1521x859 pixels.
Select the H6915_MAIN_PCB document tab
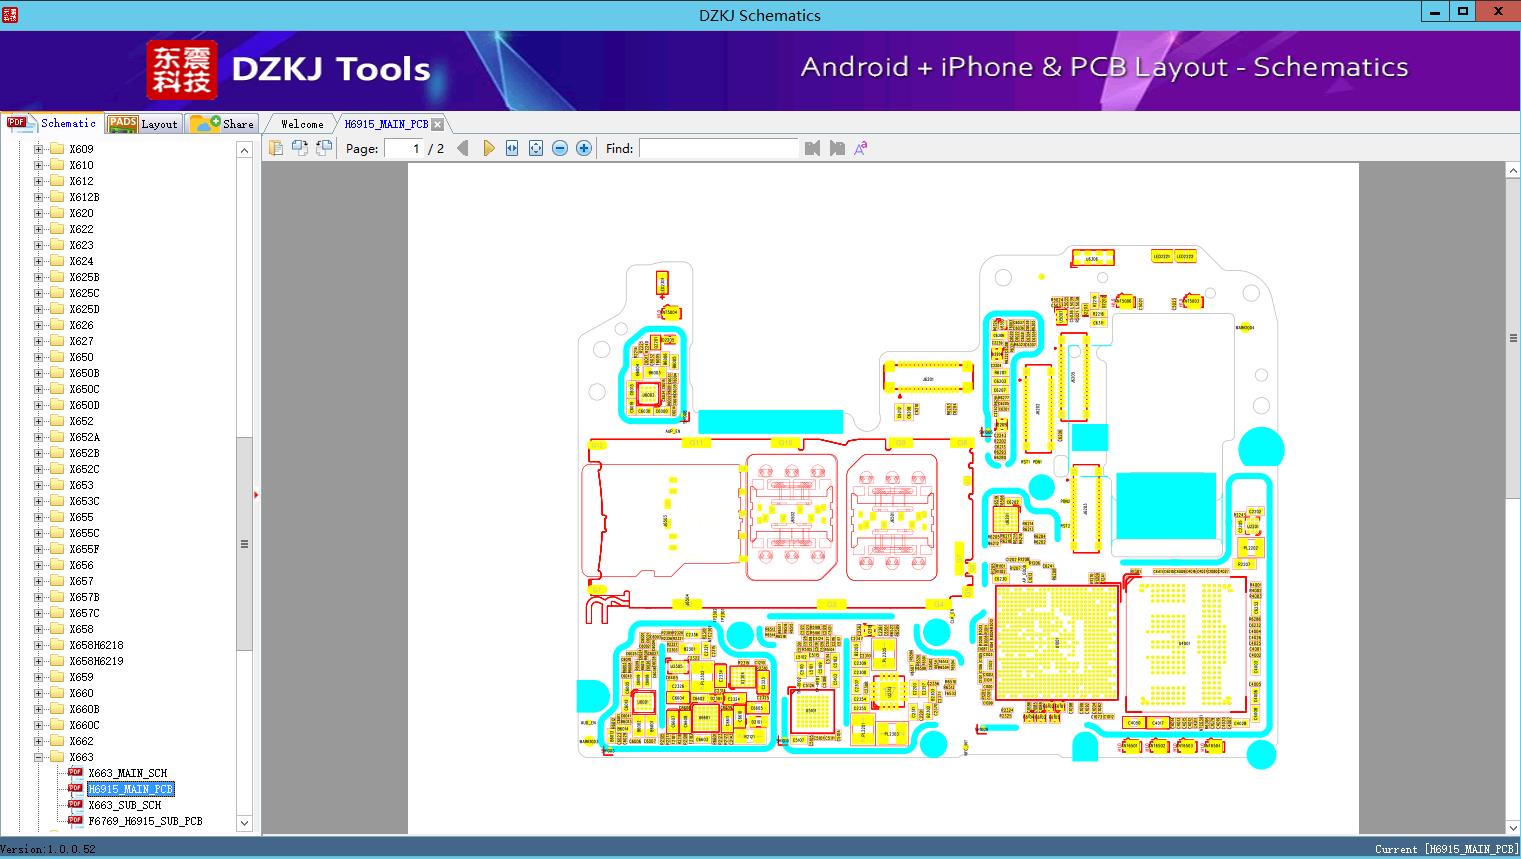pyautogui.click(x=386, y=124)
